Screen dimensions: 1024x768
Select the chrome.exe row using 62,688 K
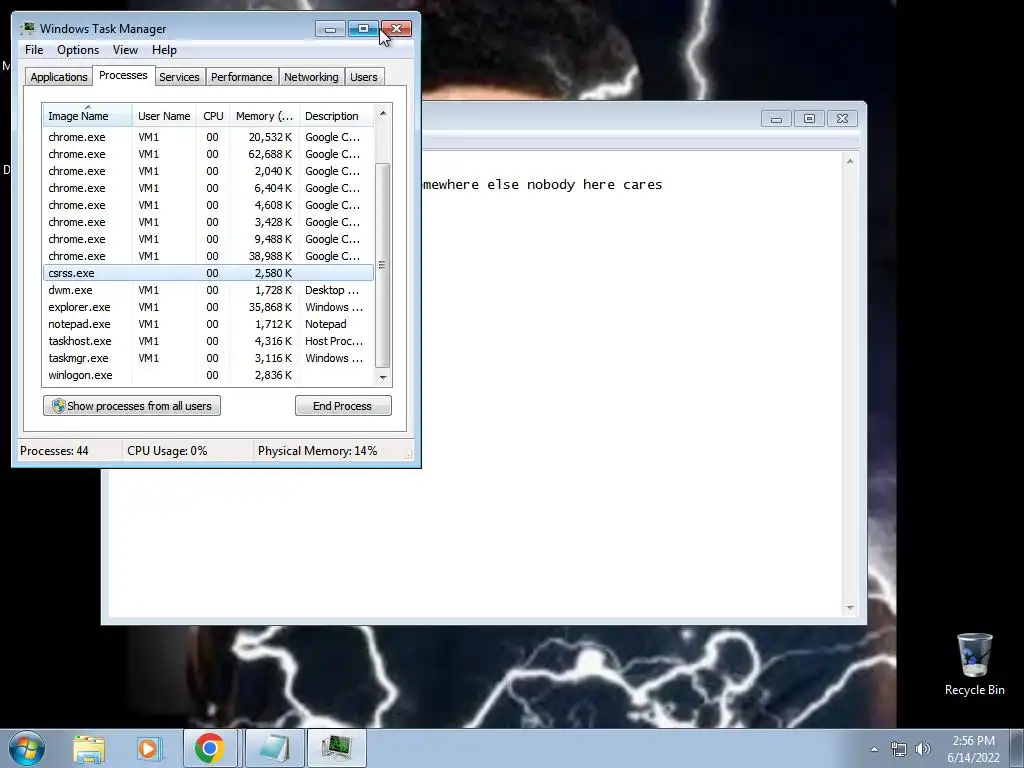208,154
